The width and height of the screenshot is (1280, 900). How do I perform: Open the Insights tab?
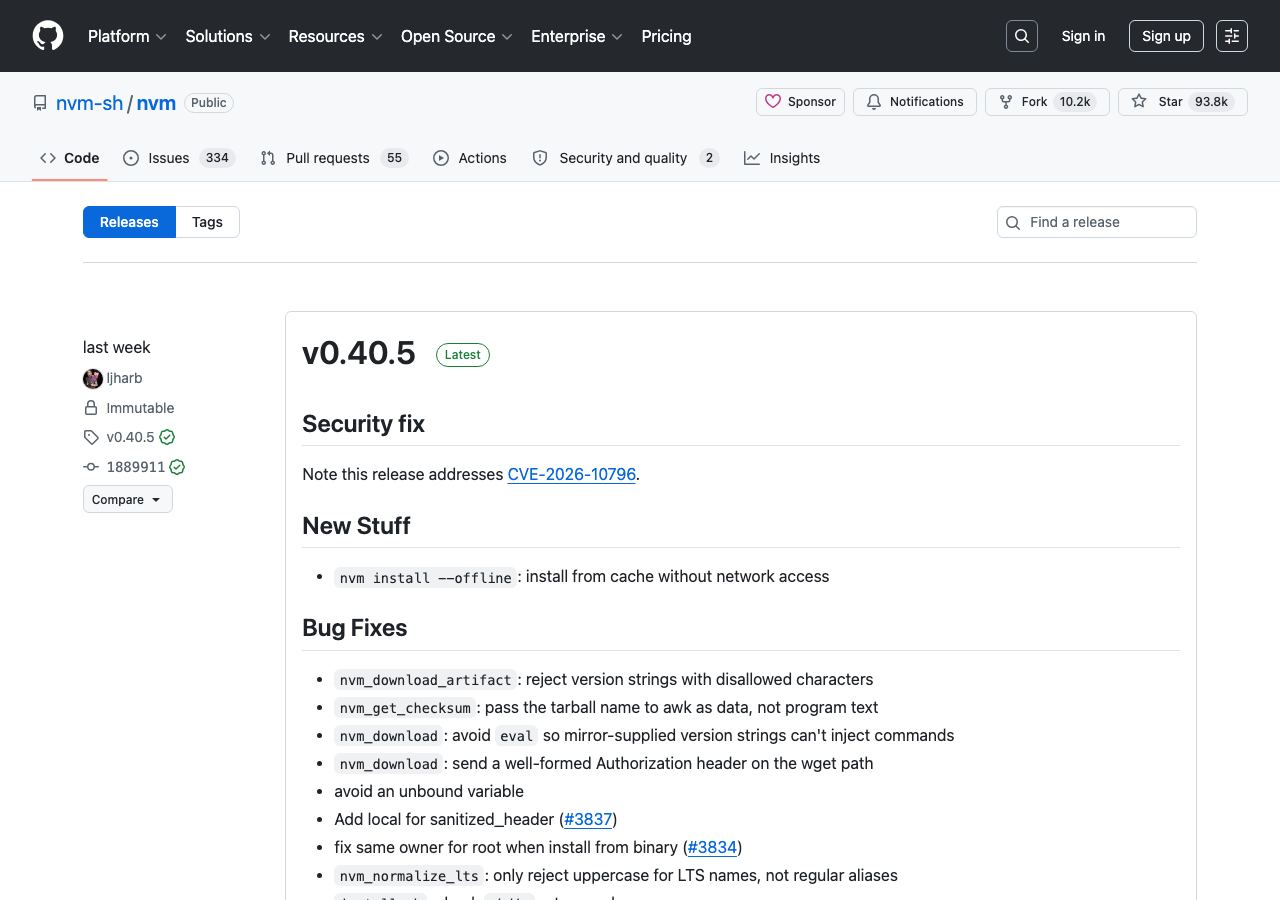coord(782,158)
